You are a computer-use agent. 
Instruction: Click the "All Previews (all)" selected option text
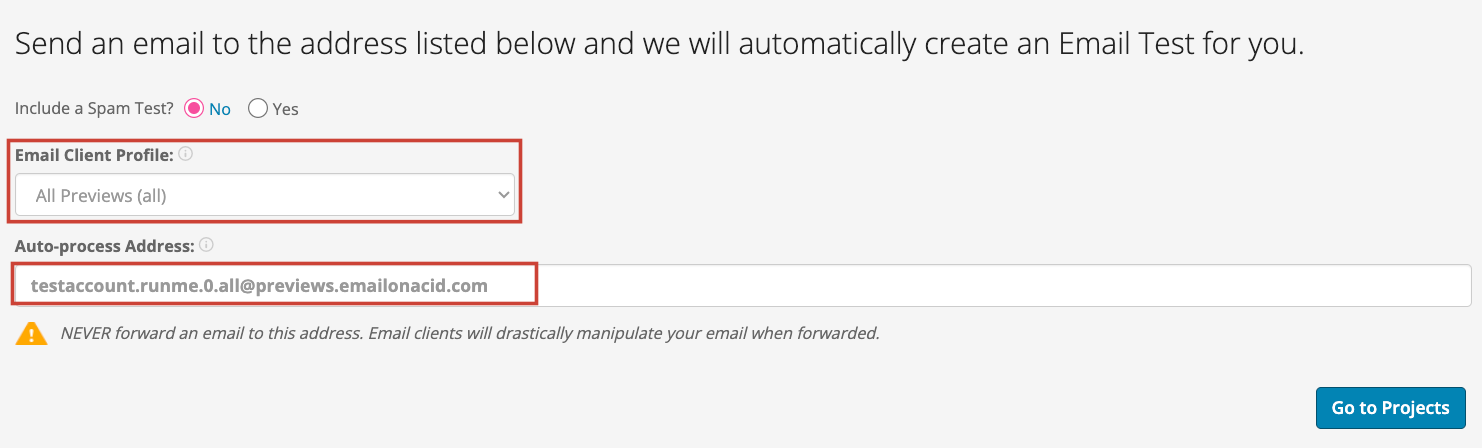click(x=101, y=196)
